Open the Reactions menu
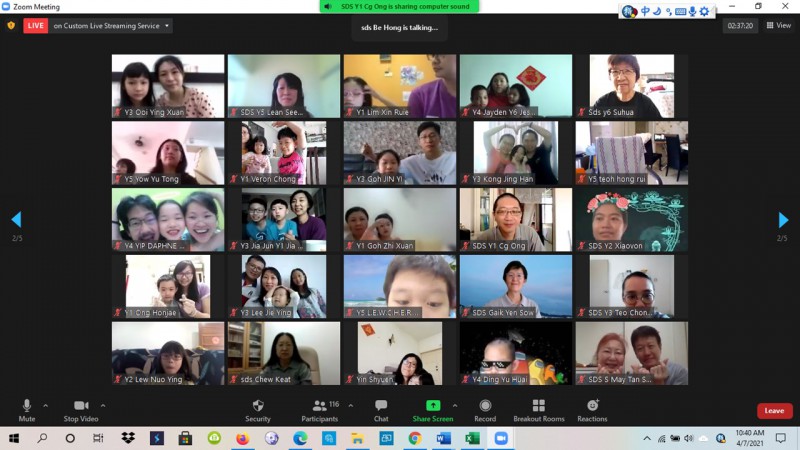Screen dimensions: 800x450 click(592, 409)
